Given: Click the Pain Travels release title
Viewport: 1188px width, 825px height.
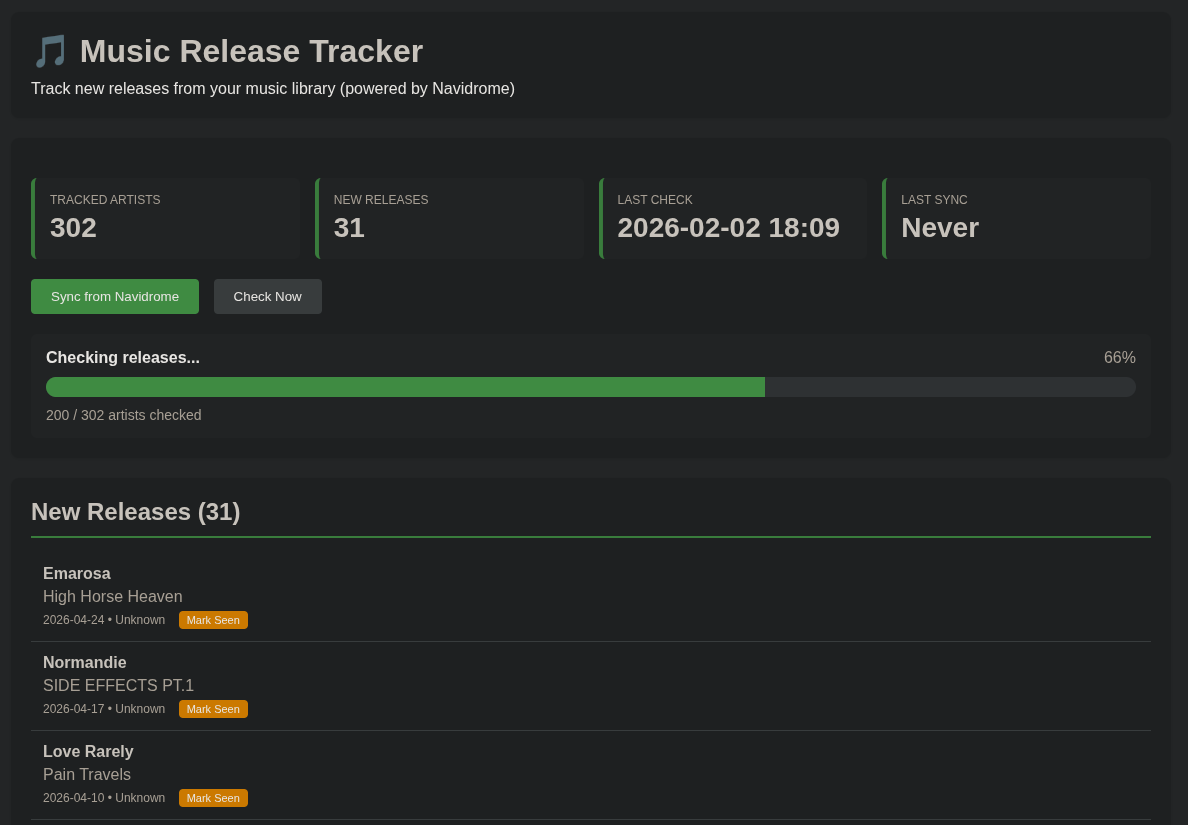Looking at the screenshot, I should pos(87,775).
